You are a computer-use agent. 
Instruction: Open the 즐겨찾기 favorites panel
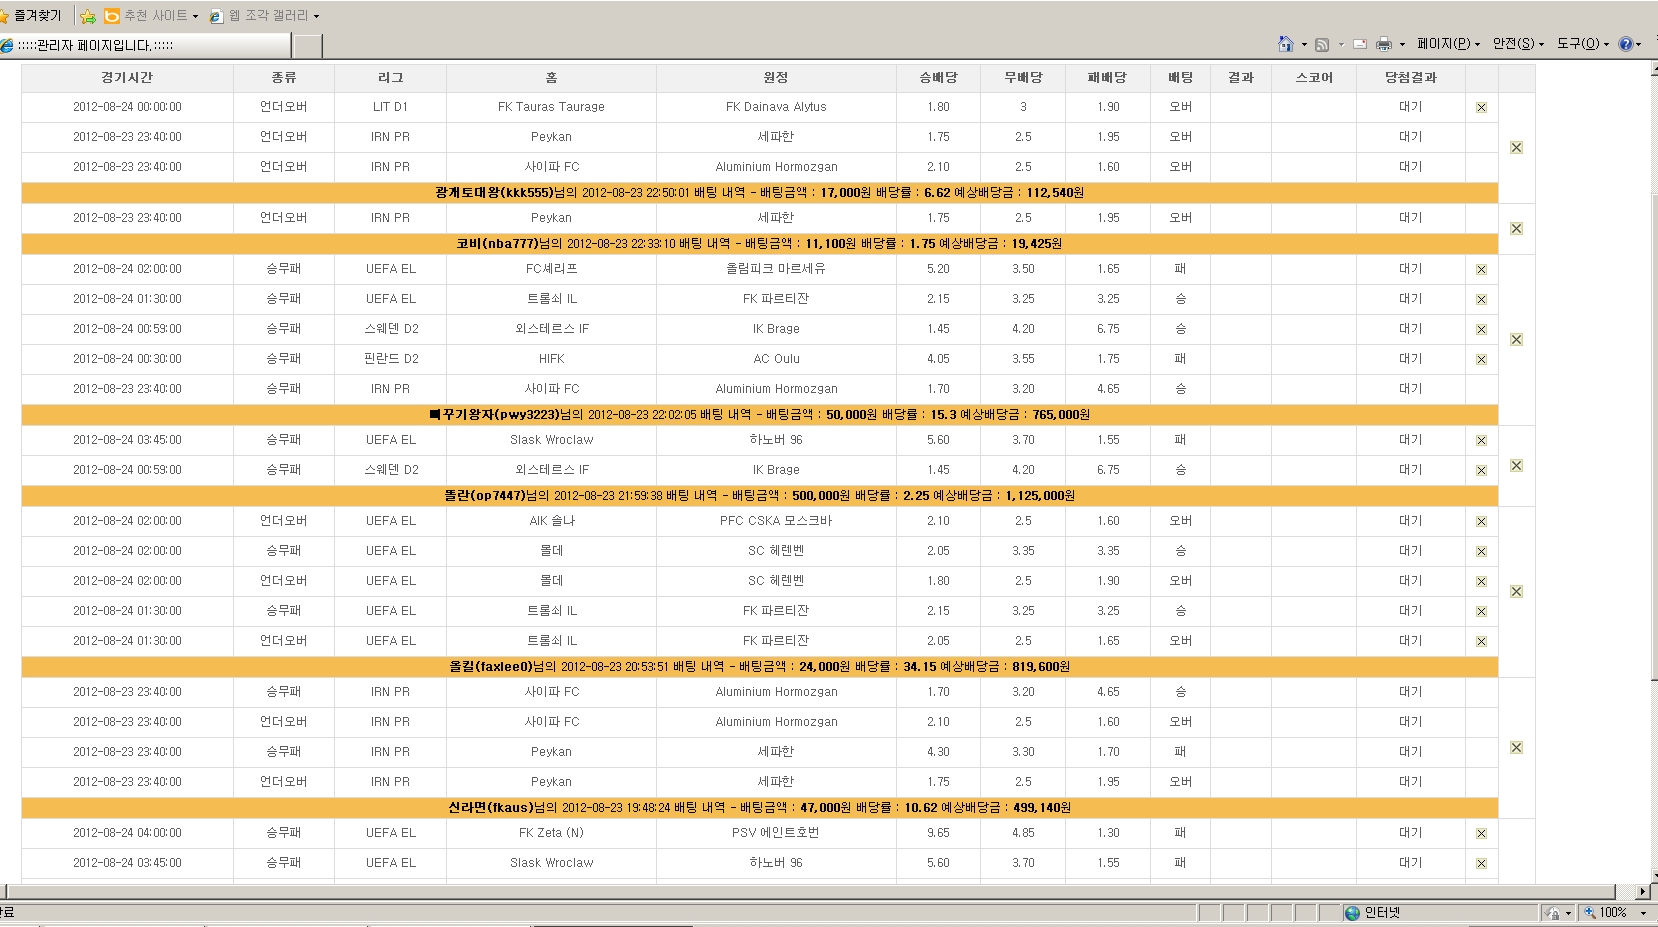31,16
